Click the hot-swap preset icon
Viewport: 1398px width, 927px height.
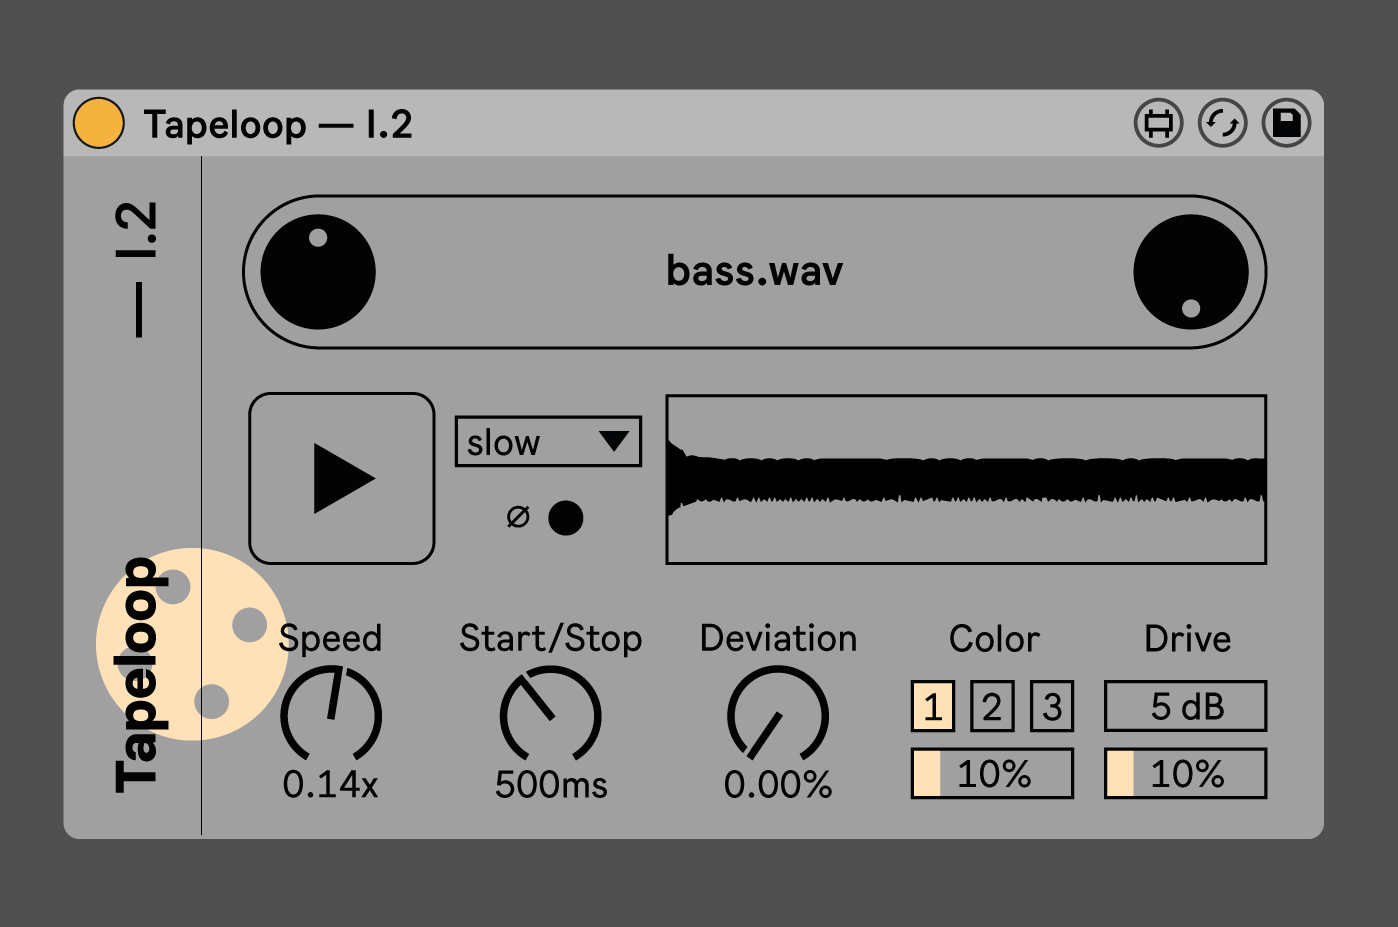tap(1222, 124)
